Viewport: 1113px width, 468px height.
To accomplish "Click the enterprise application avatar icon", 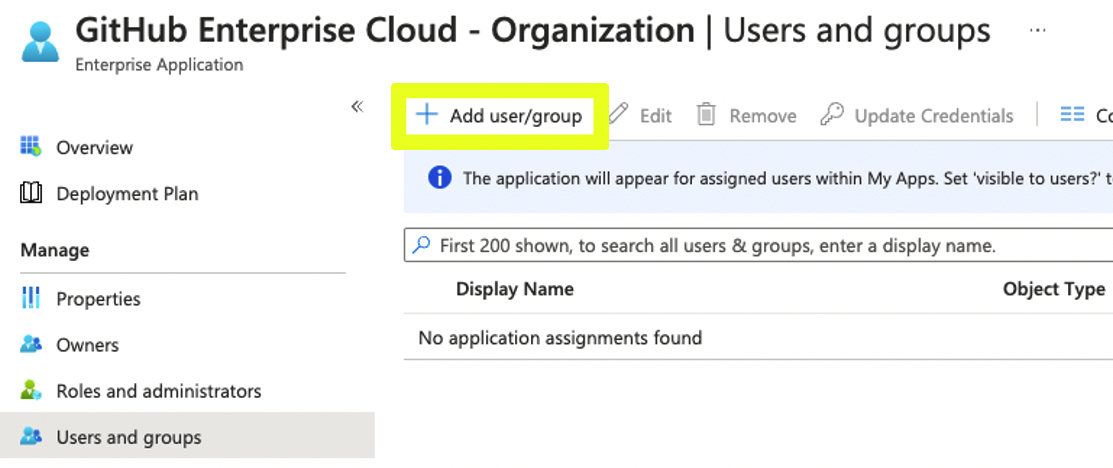I will [x=40, y=41].
